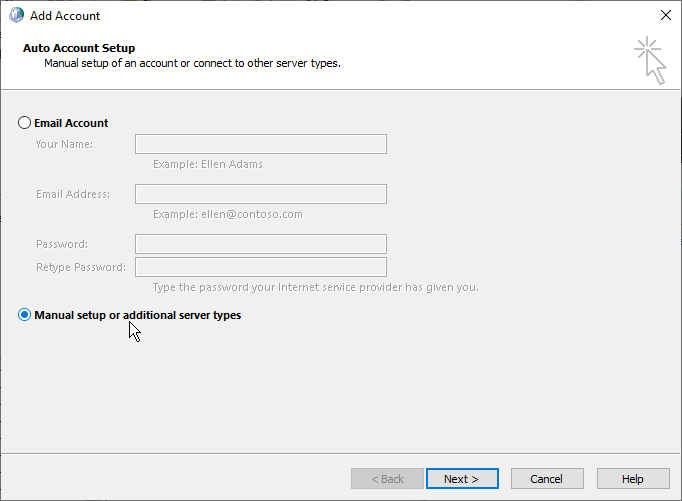Viewport: 682px width, 501px height.
Task: Click inside the Your Name text field
Action: [261, 144]
